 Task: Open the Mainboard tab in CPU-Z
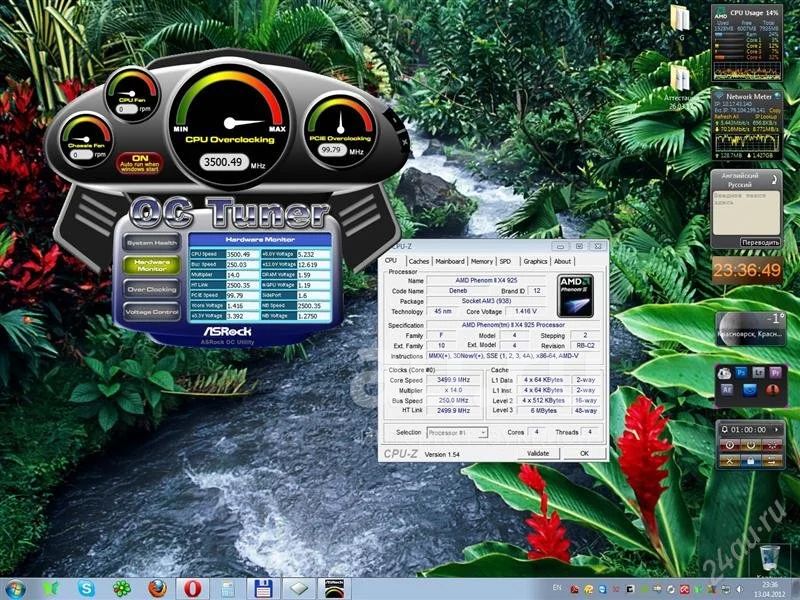[x=449, y=261]
